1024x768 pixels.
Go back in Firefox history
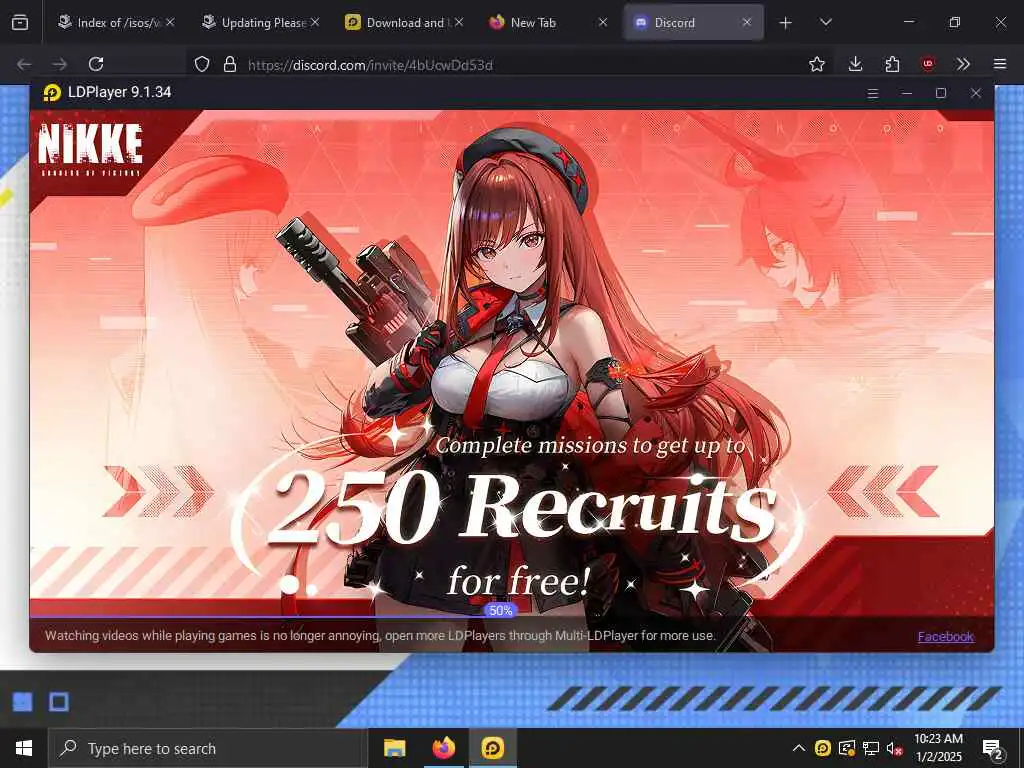(24, 64)
